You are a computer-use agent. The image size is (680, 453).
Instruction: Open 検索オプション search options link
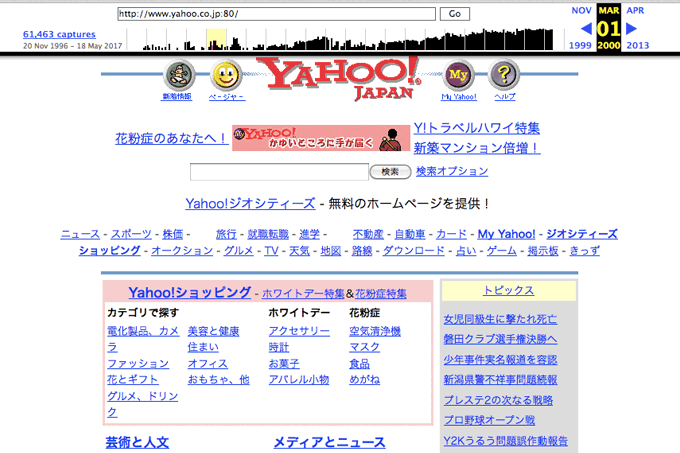(x=452, y=171)
